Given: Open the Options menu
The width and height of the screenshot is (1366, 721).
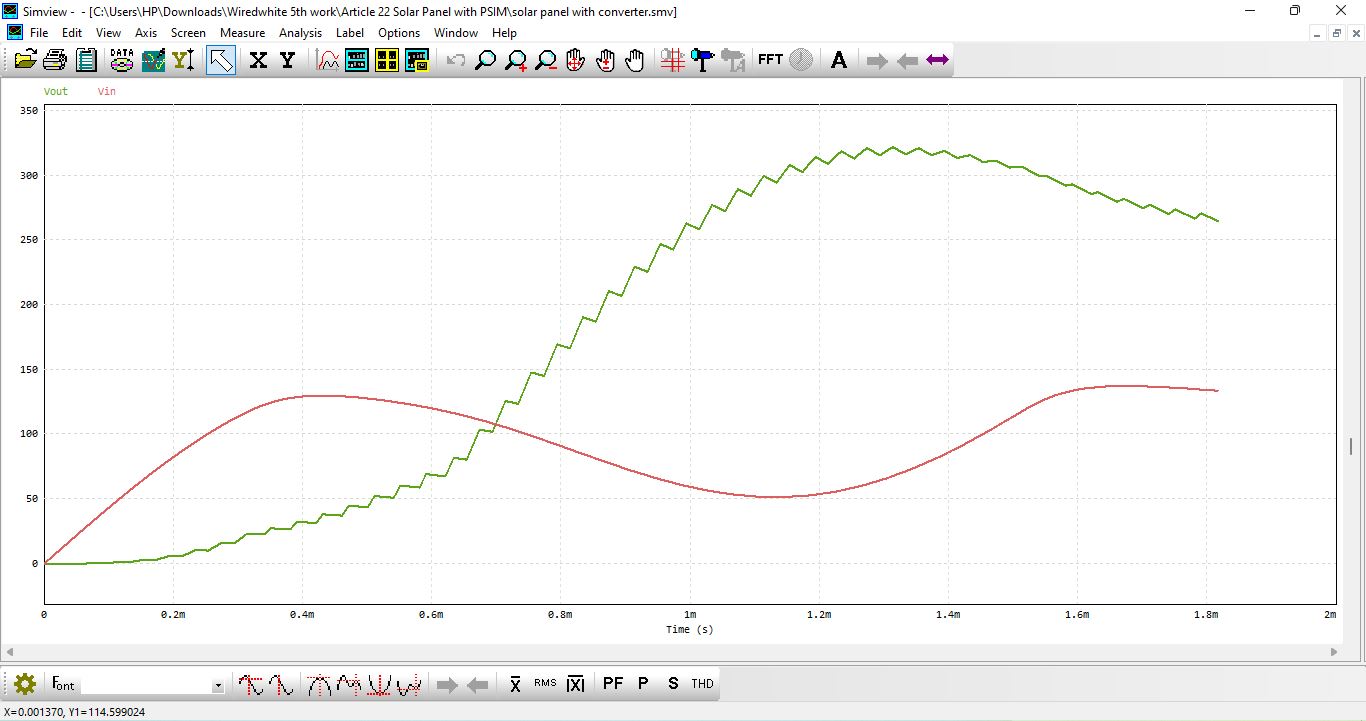Looking at the screenshot, I should 399,33.
